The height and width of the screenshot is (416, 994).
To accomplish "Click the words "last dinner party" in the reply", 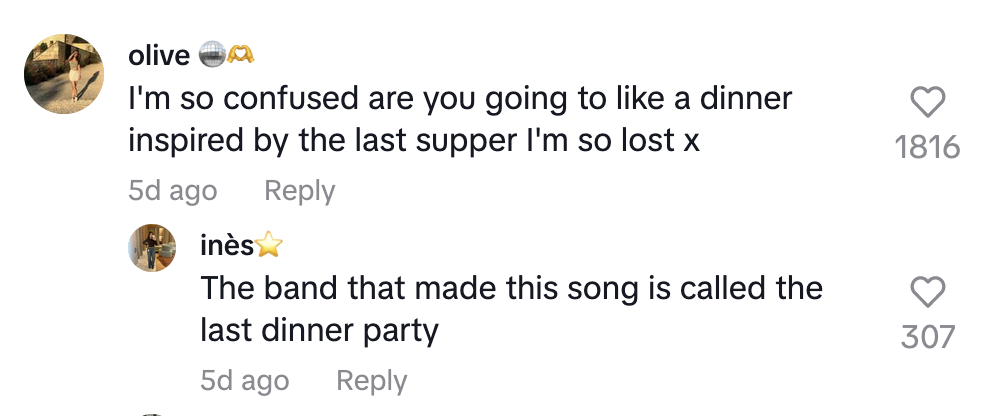I will pos(319,330).
